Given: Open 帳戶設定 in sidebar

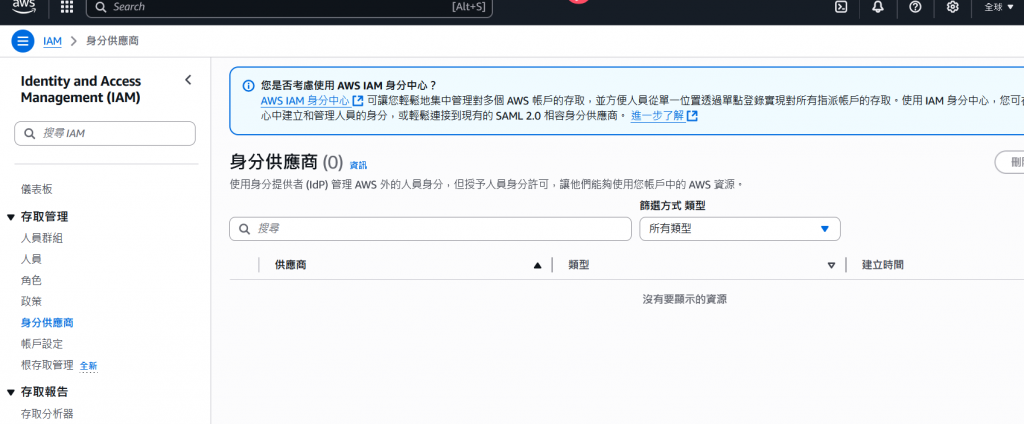Looking at the screenshot, I should pos(42,344).
